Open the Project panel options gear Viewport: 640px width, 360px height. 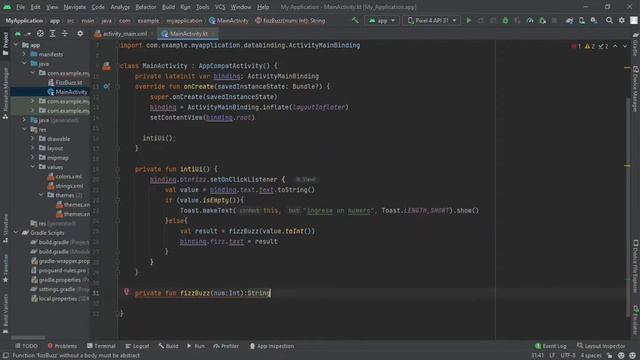[x=80, y=33]
